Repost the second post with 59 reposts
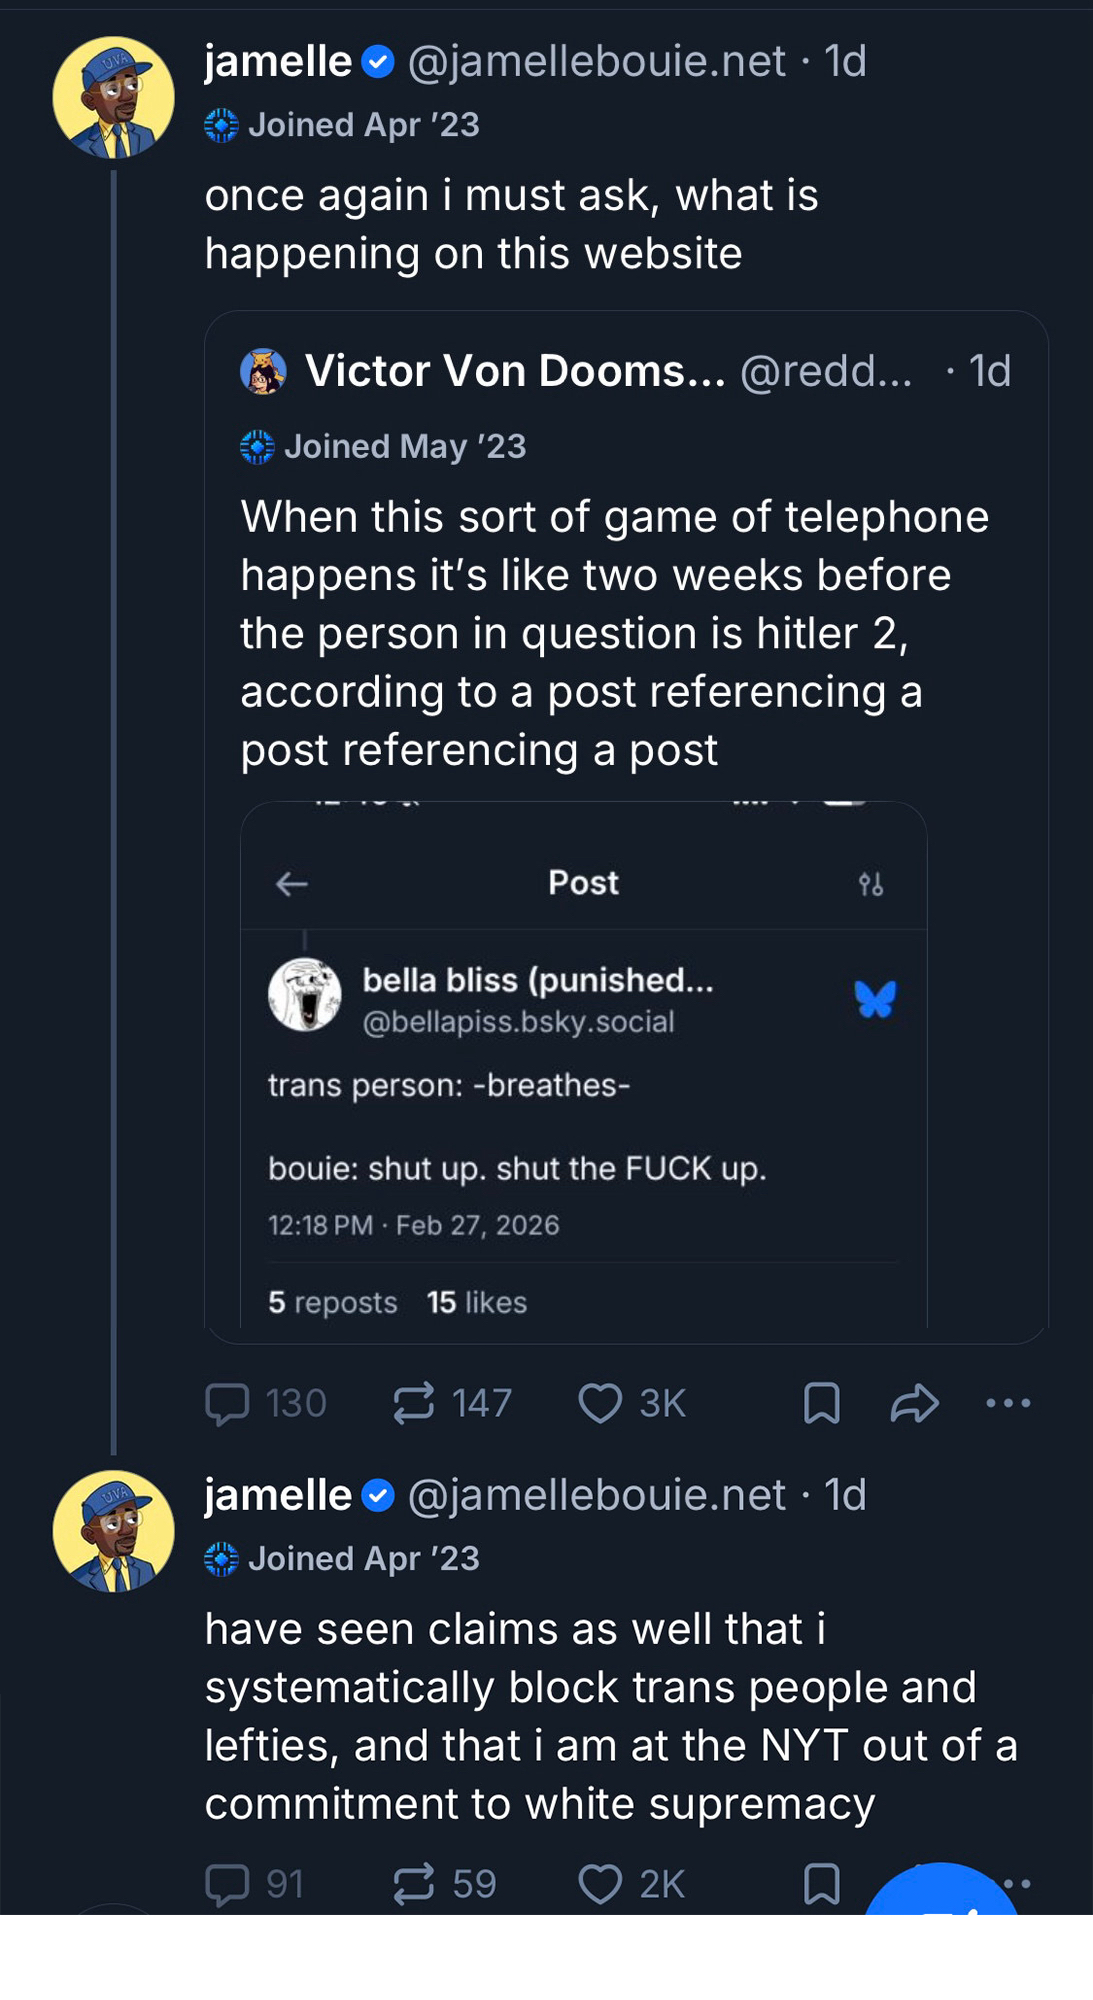Viewport: 1093px width, 2000px height. (414, 1883)
